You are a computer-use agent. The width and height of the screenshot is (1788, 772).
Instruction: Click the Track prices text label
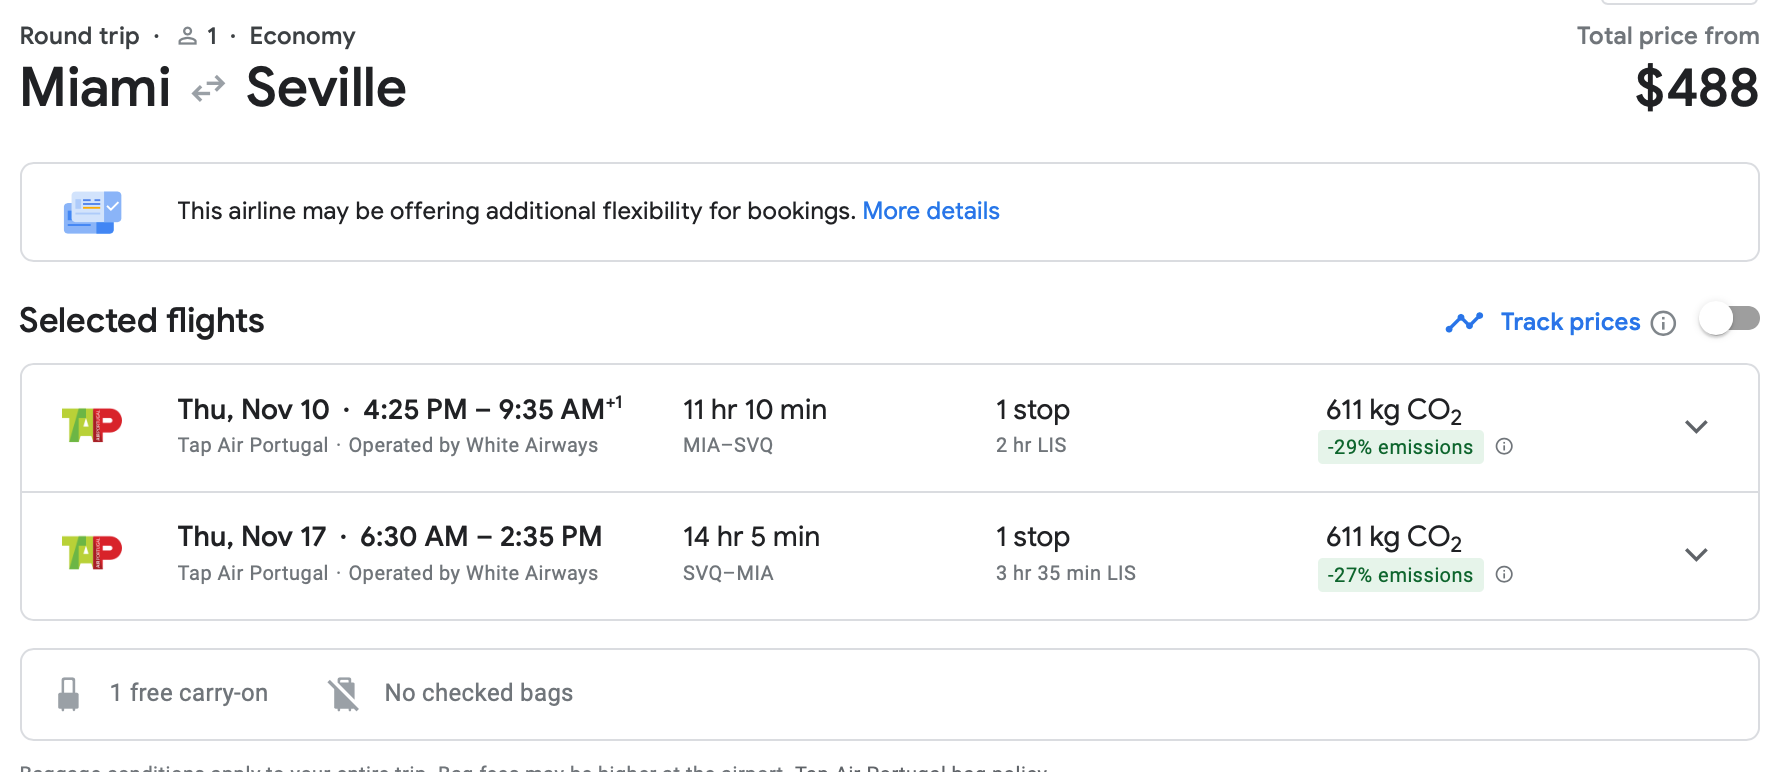(1570, 322)
